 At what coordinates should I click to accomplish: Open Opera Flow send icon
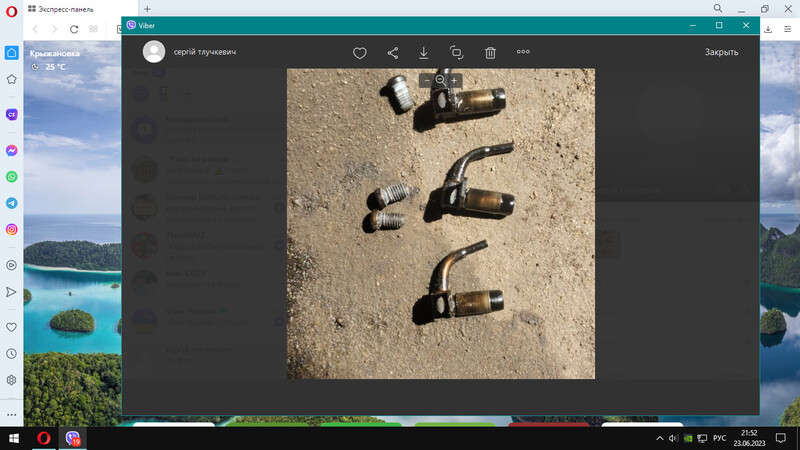[11, 292]
